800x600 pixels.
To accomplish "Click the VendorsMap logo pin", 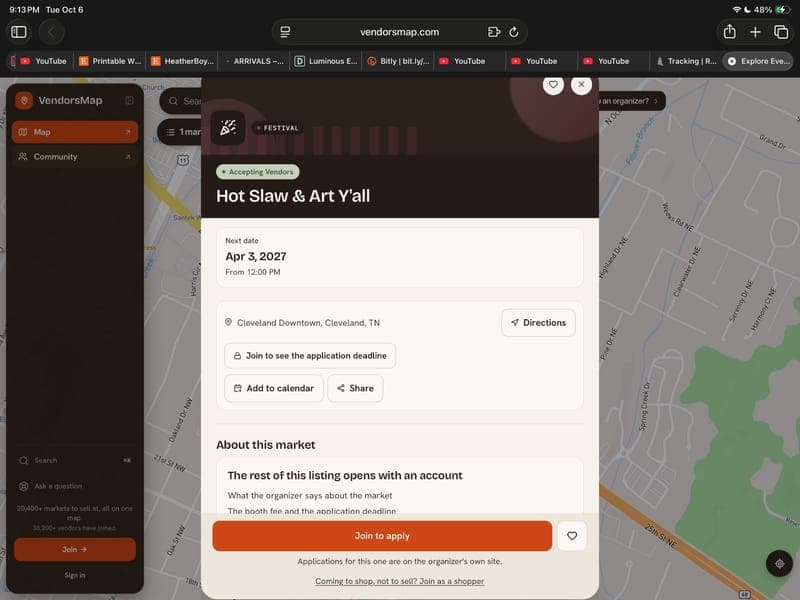I will click(x=24, y=101).
